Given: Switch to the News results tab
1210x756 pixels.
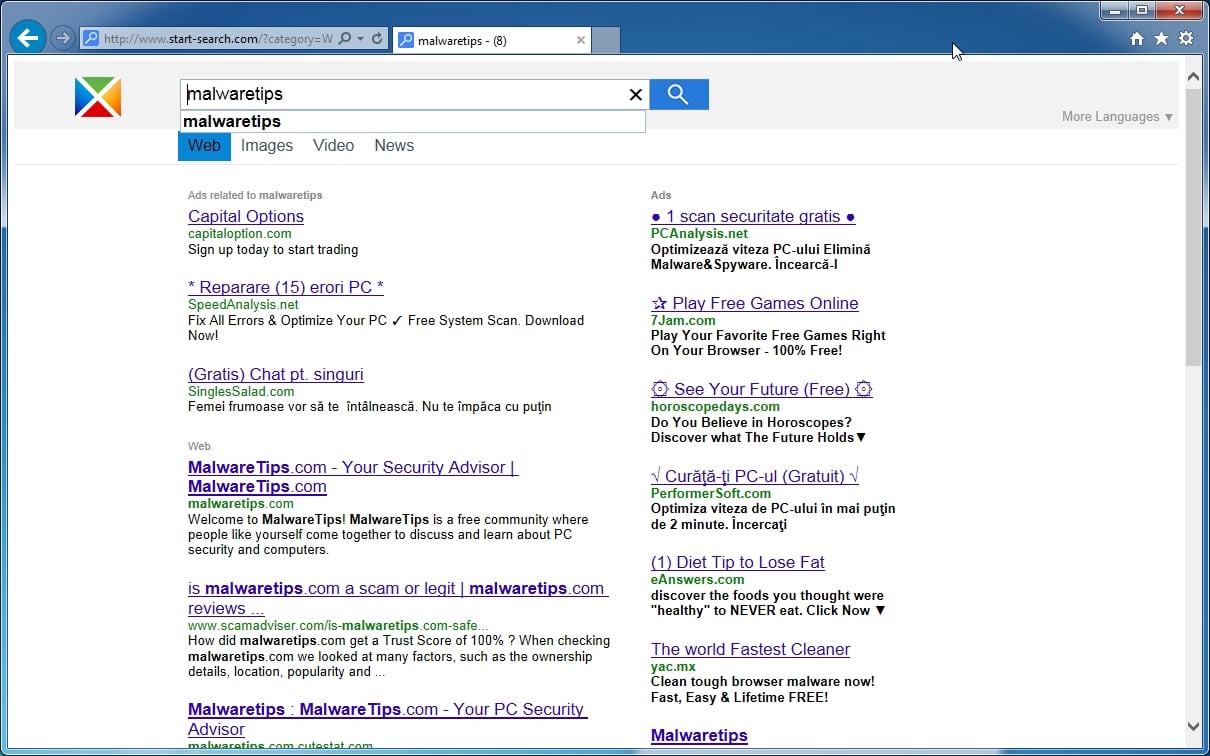Looking at the screenshot, I should pos(394,146).
